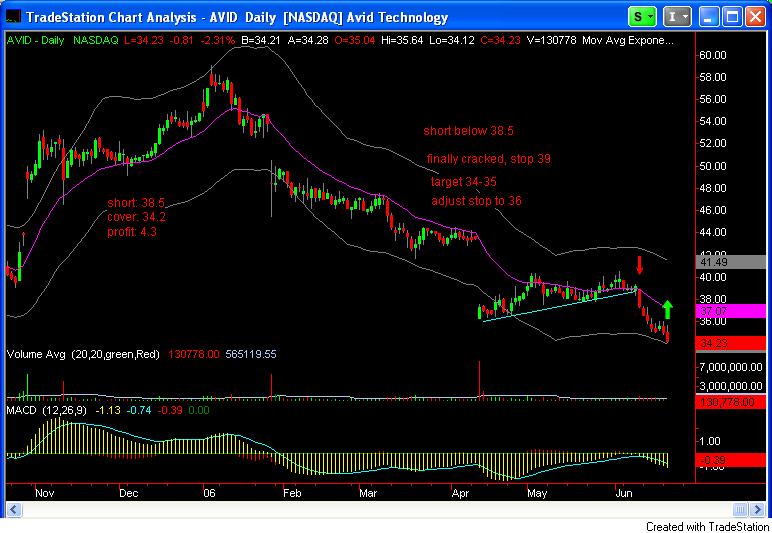Click 'adjust stop to 36' annotation
The height and width of the screenshot is (533, 772).
pyautogui.click(x=476, y=201)
